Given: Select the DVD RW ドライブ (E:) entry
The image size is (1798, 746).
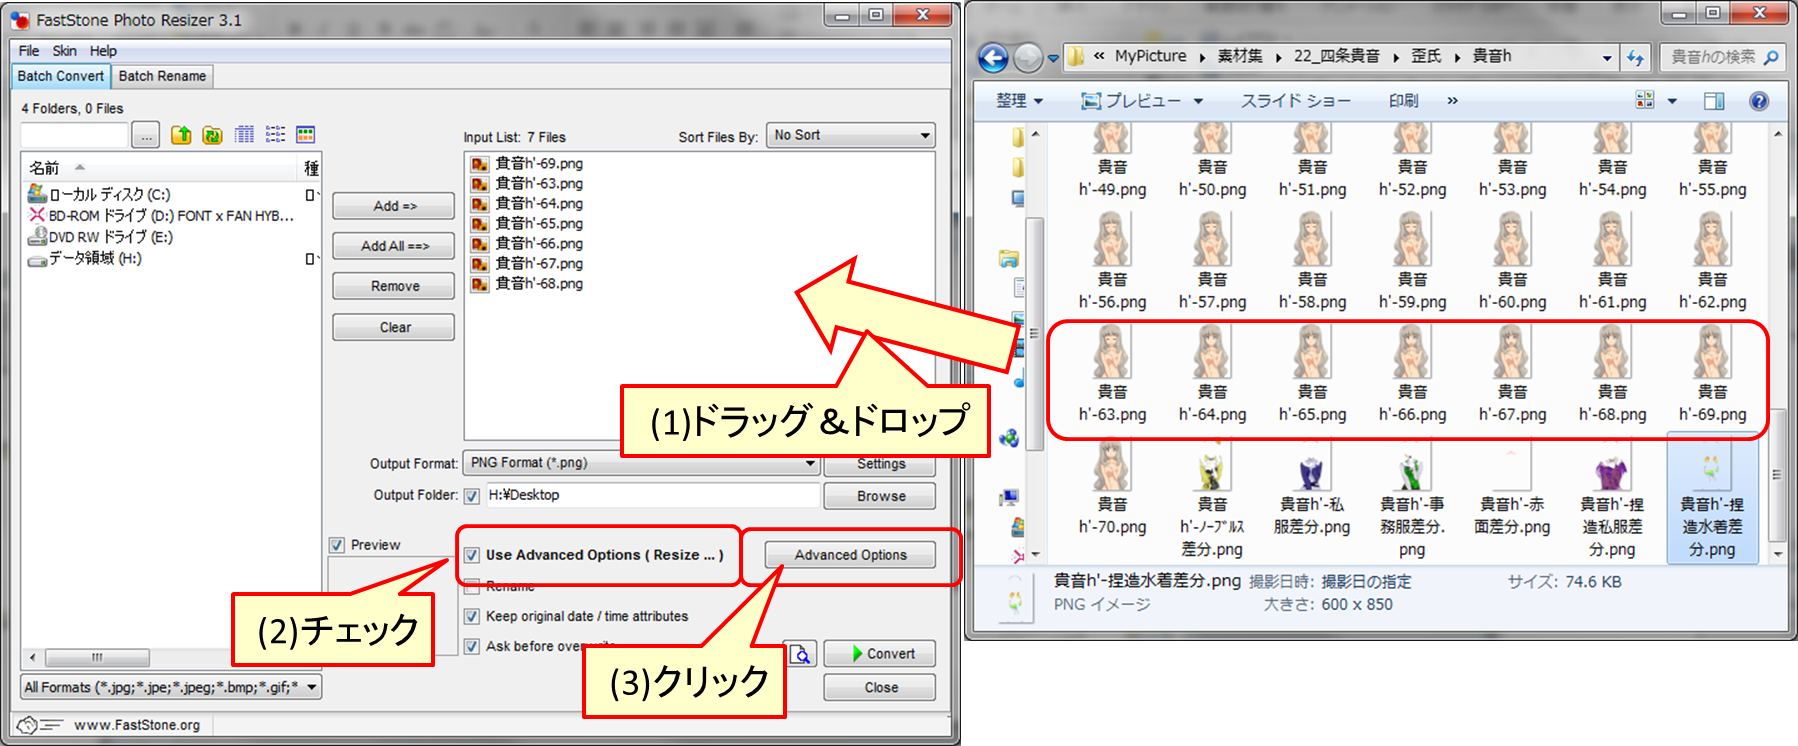Looking at the screenshot, I should tap(100, 237).
